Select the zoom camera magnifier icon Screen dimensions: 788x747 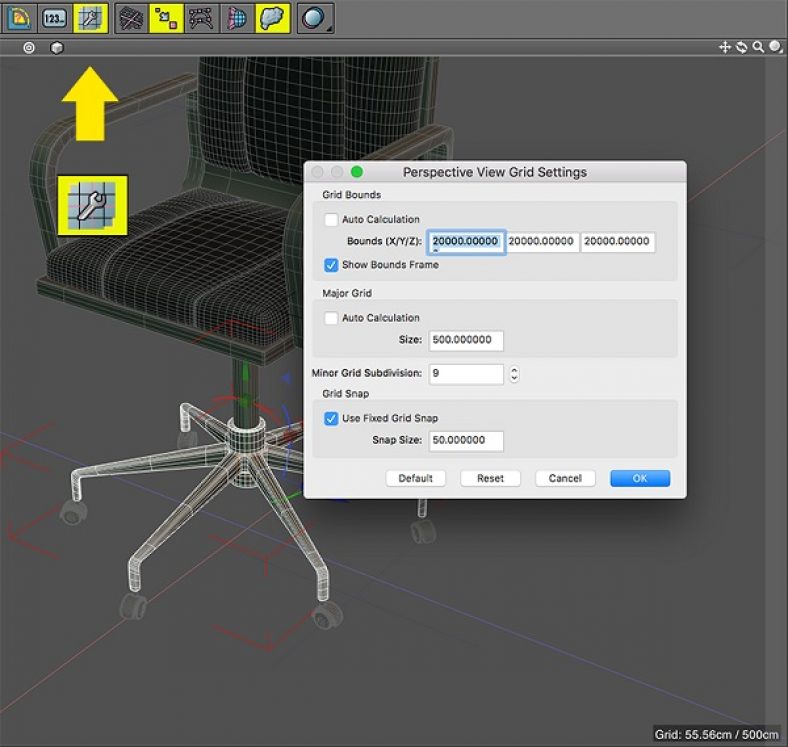pyautogui.click(x=758, y=47)
